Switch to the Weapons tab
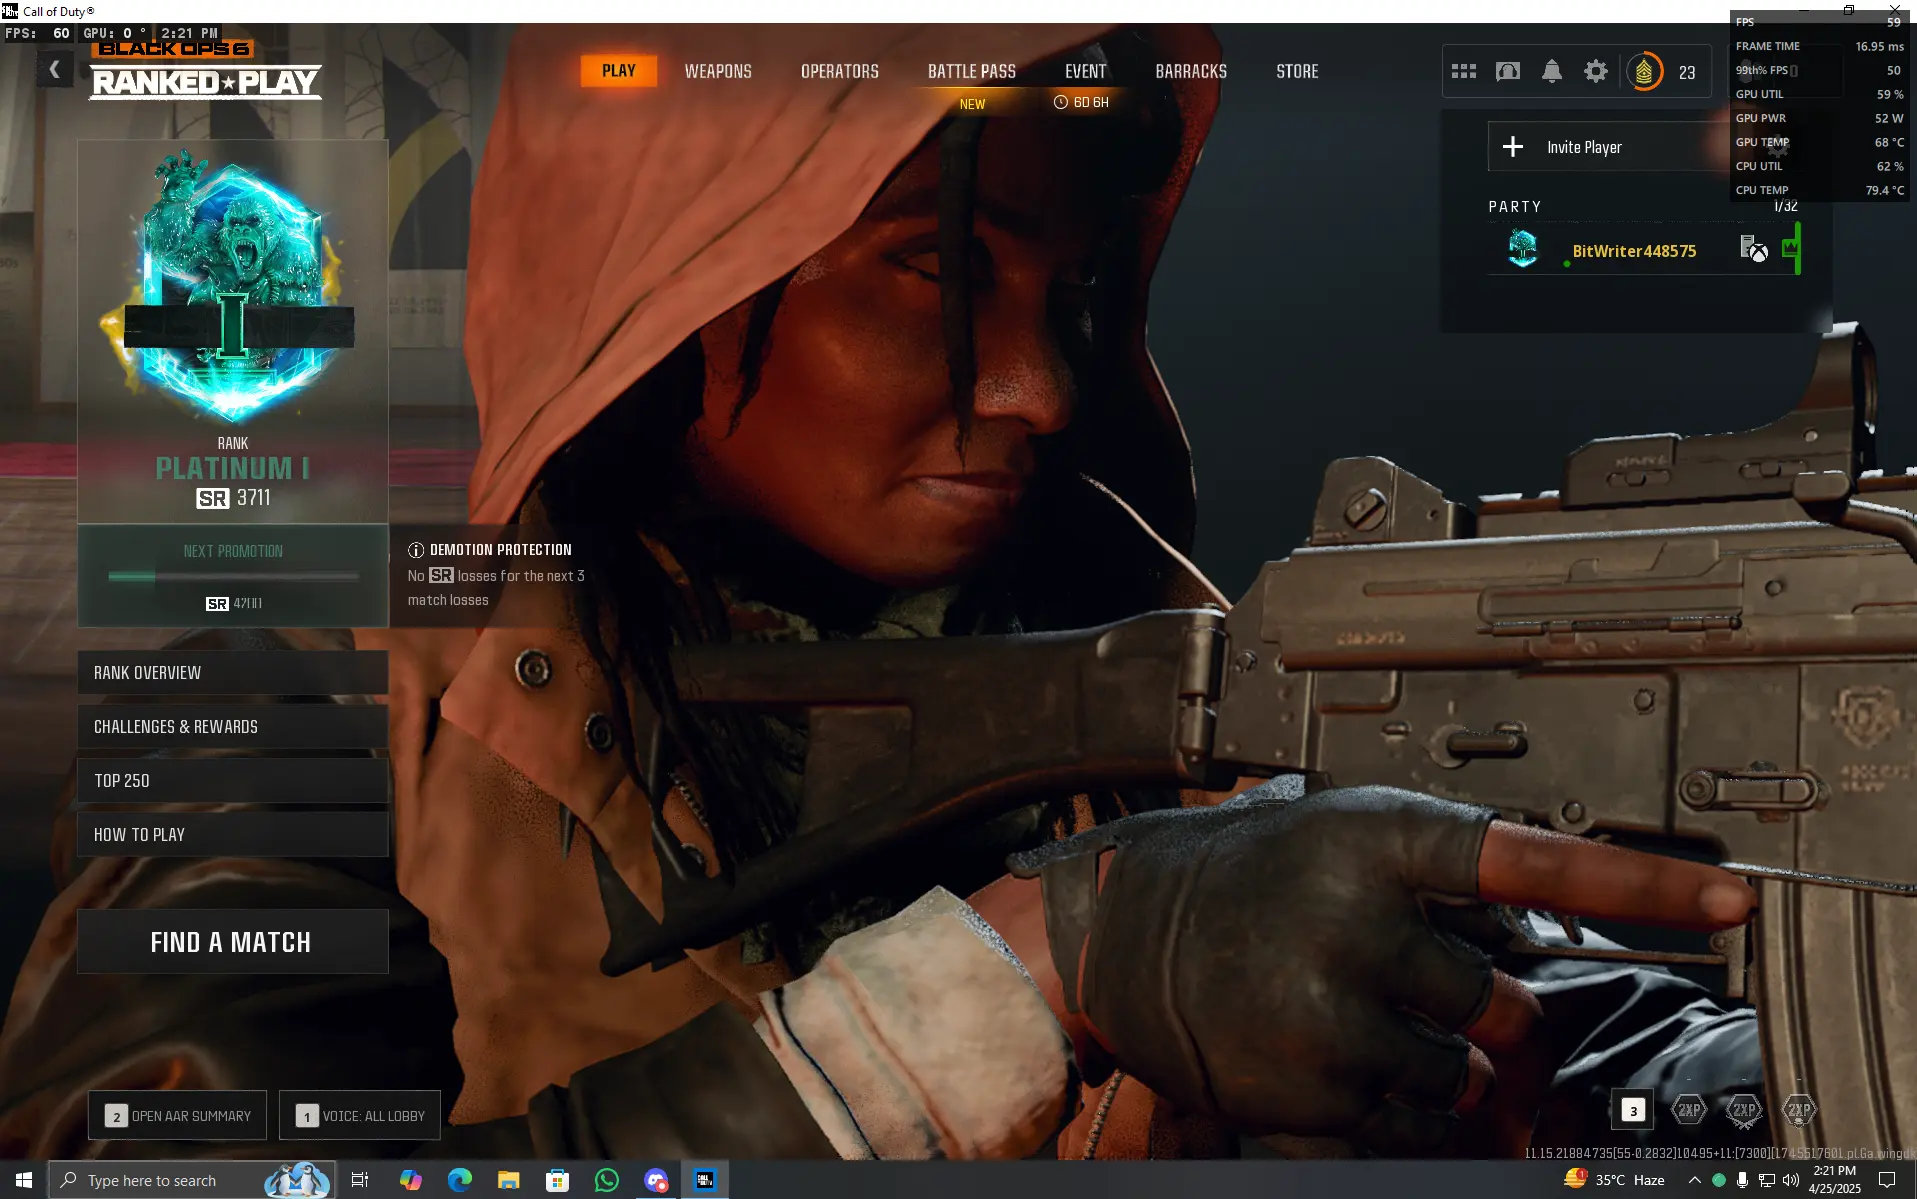Screen dimensions: 1917x1199 (x=718, y=71)
